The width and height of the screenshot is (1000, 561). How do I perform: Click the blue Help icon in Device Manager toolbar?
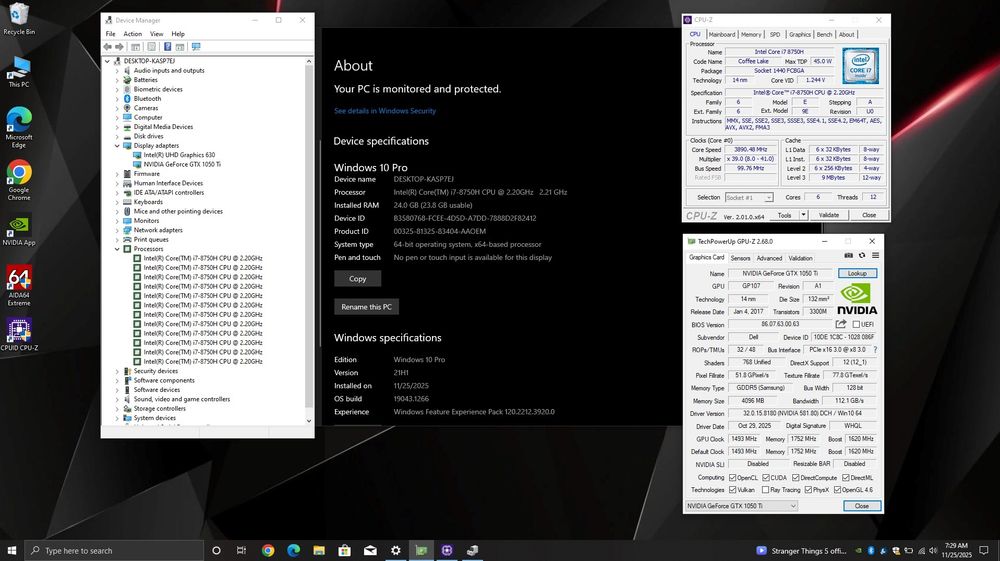pyautogui.click(x=167, y=47)
